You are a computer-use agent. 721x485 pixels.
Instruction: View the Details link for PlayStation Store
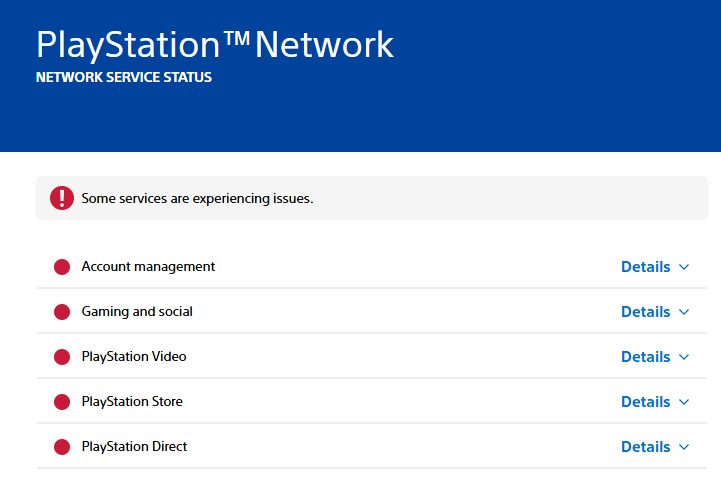point(645,402)
